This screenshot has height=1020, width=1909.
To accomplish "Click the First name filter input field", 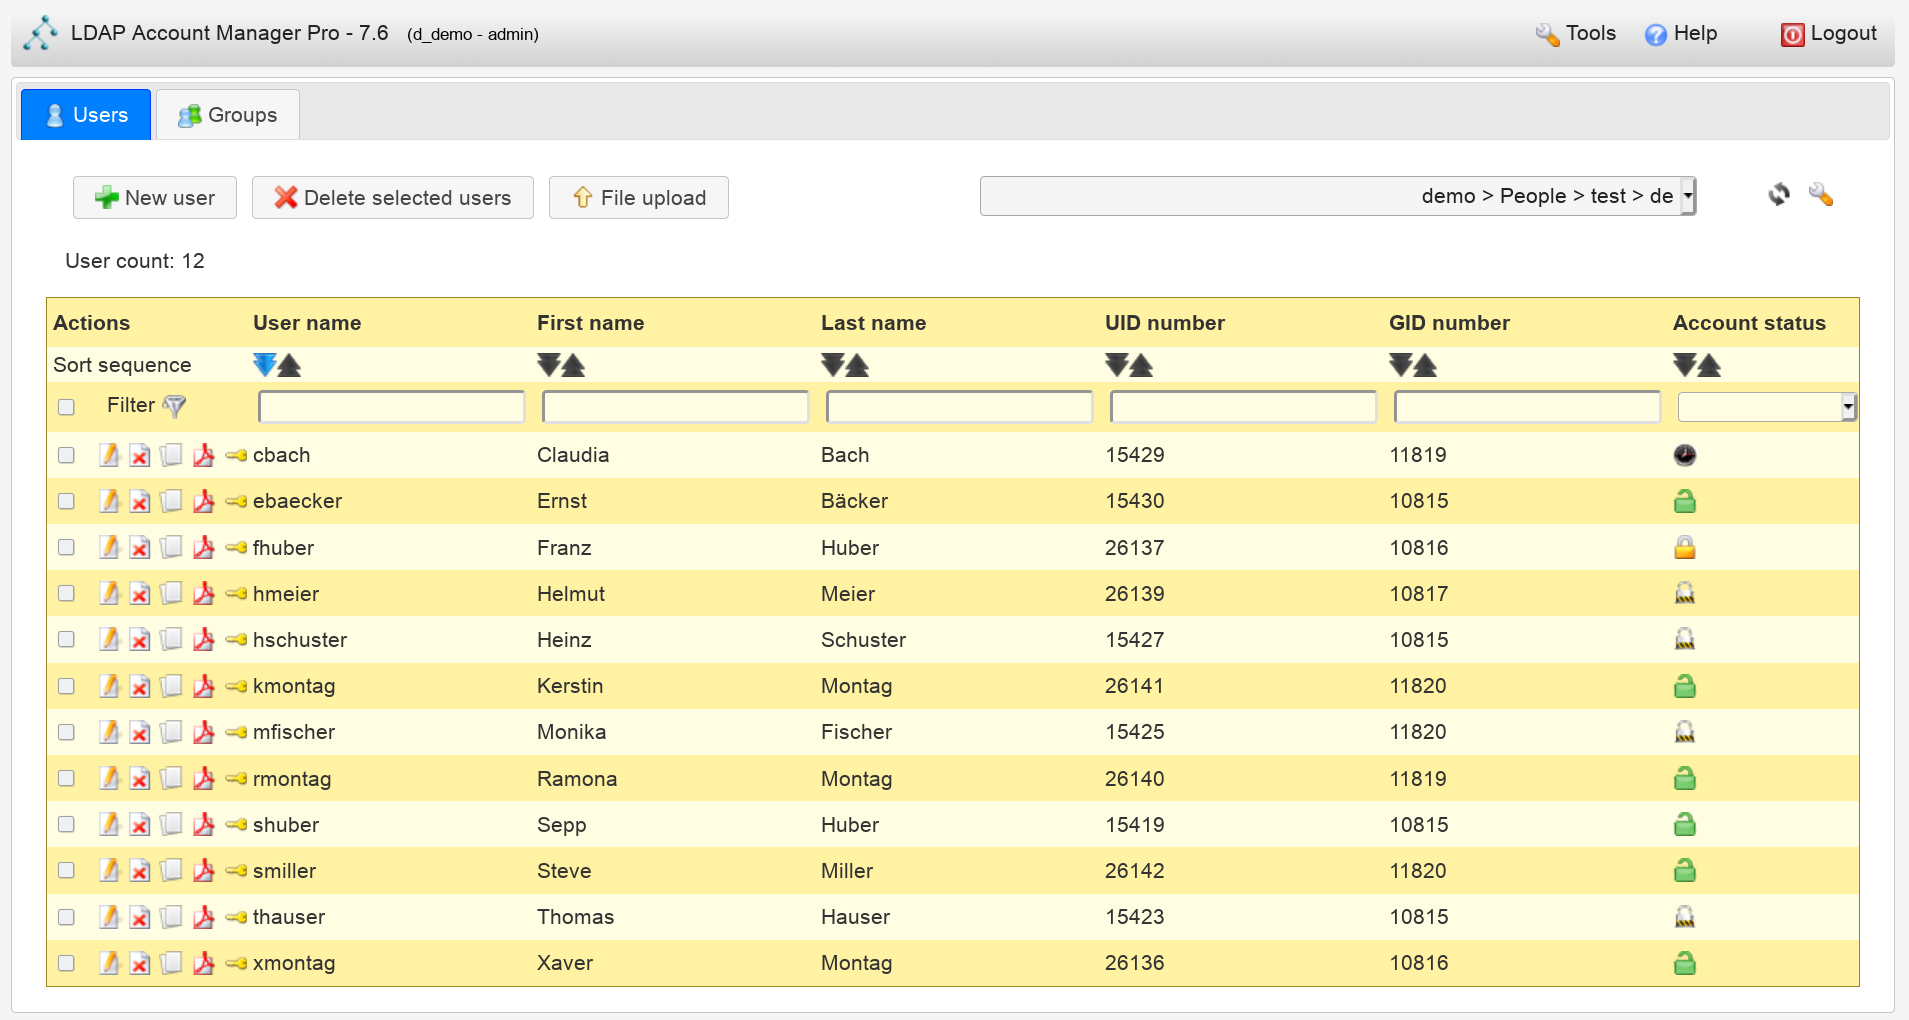I will pos(675,407).
